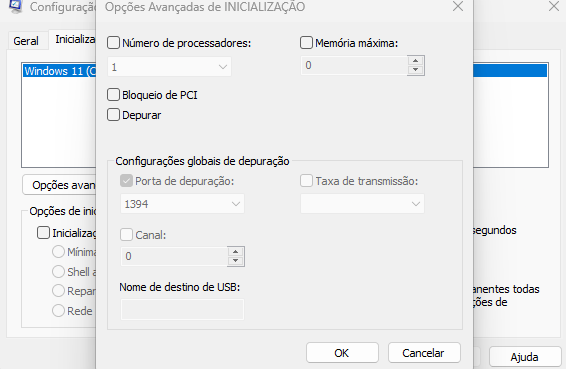The width and height of the screenshot is (566, 369).
Task: Expand the Porta de depuração combo box
Action: [182, 204]
